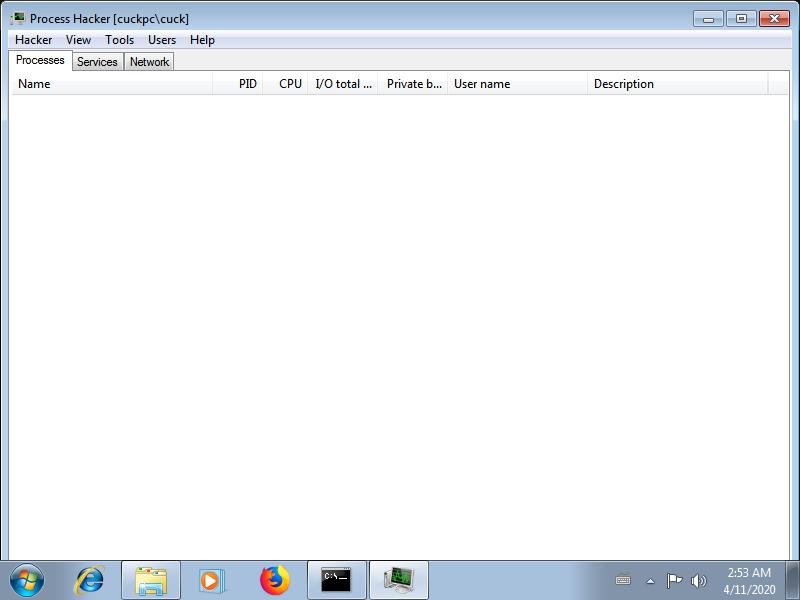Click the Process Hacker title bar icon

click(17, 18)
